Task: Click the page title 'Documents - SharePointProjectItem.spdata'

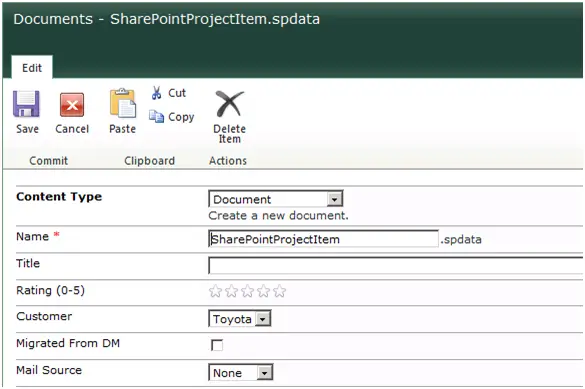Action: (x=166, y=19)
